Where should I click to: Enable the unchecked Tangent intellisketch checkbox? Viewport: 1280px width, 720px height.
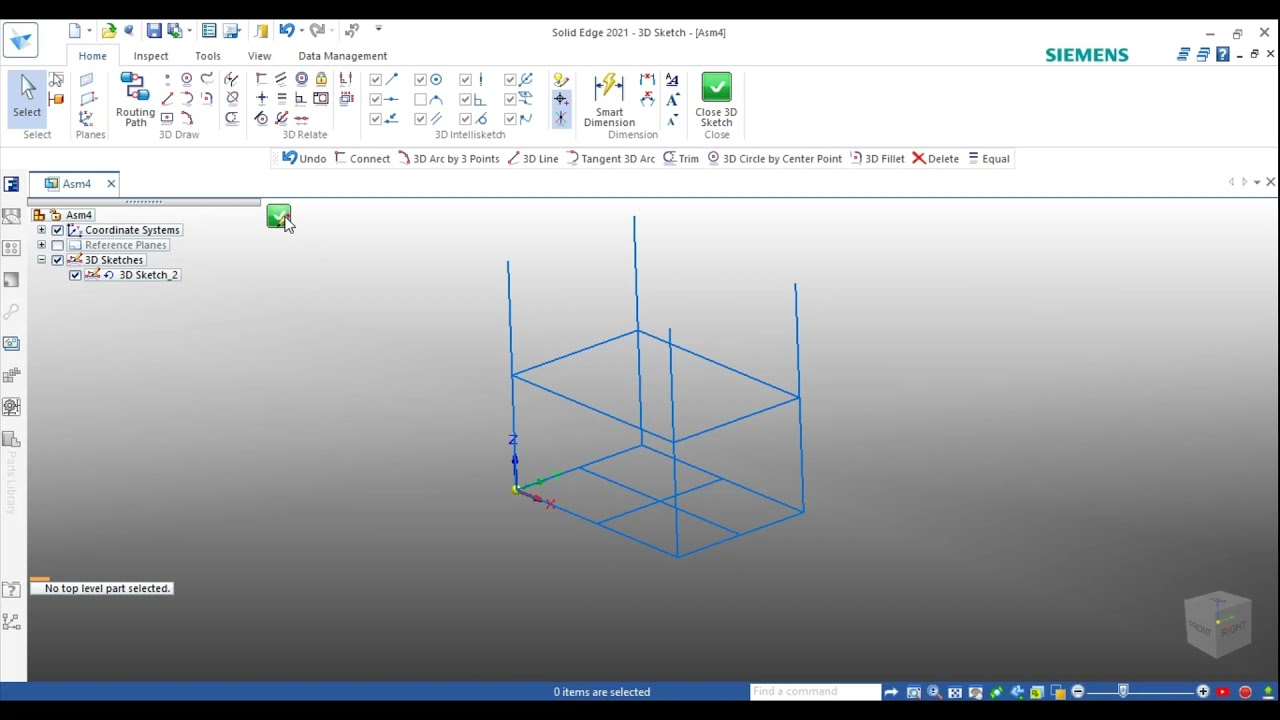420,99
